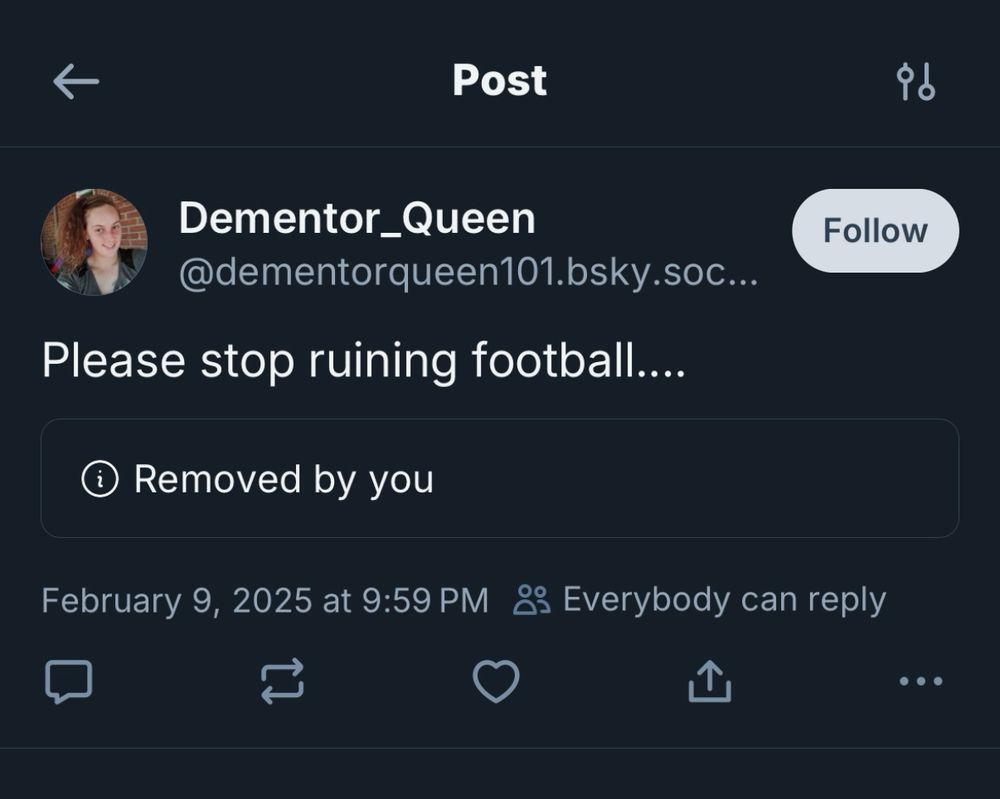Follow Dementor_Queen

coord(875,230)
